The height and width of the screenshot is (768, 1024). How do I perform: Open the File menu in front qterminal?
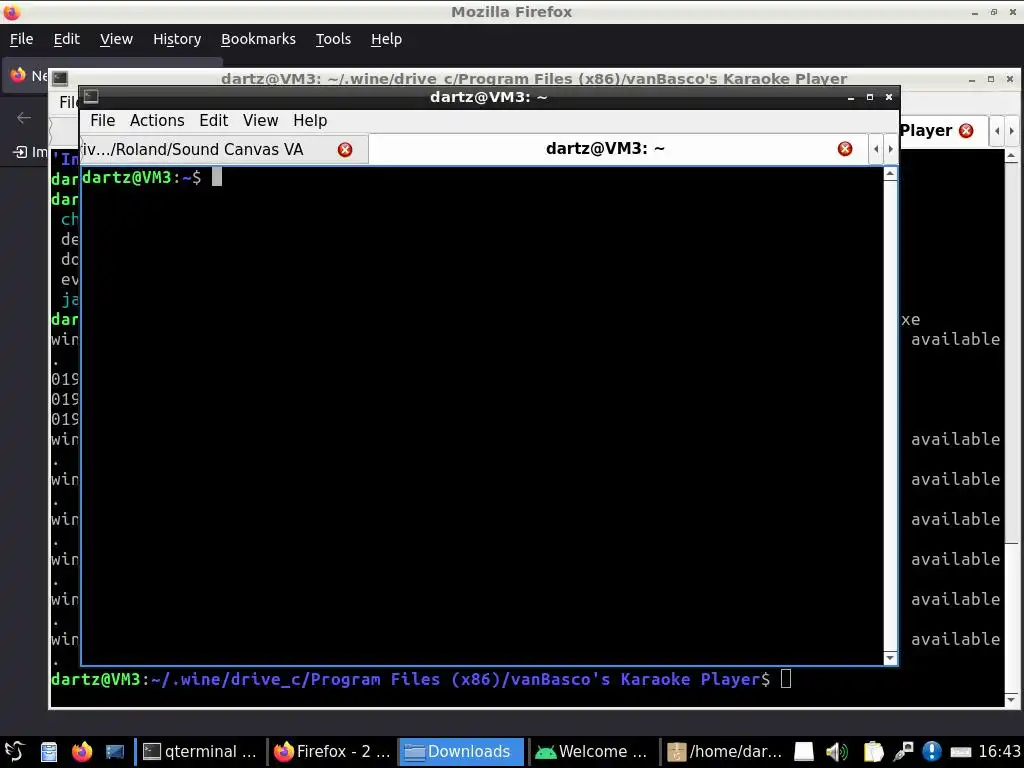[x=103, y=121]
